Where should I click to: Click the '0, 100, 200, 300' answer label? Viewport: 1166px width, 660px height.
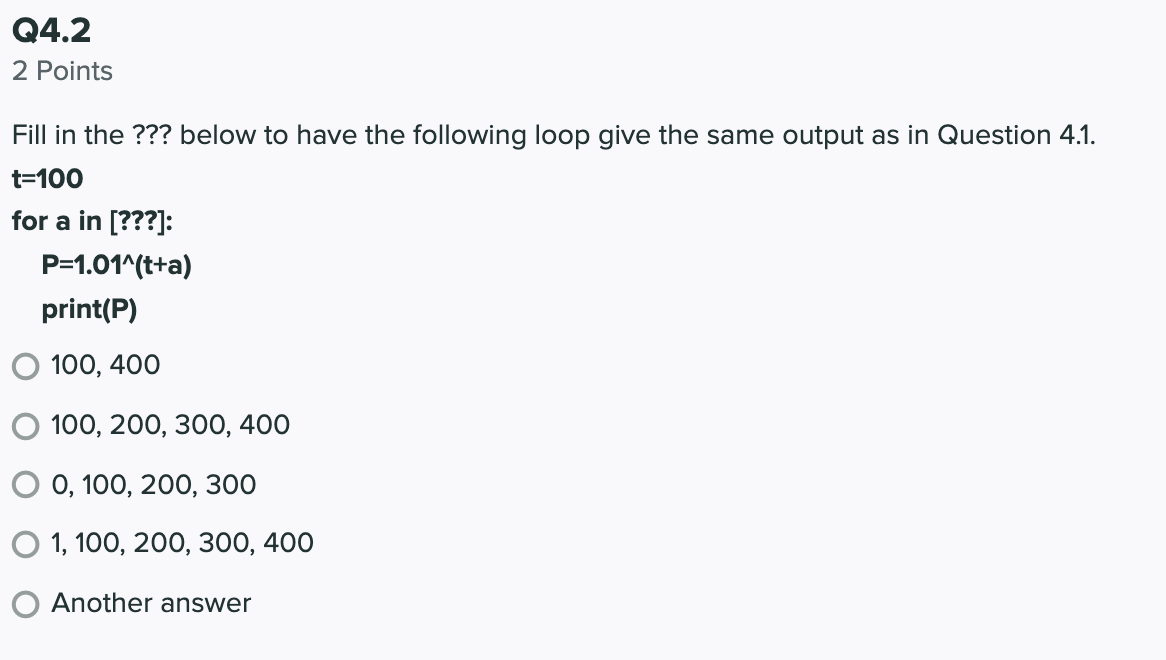click(x=154, y=485)
